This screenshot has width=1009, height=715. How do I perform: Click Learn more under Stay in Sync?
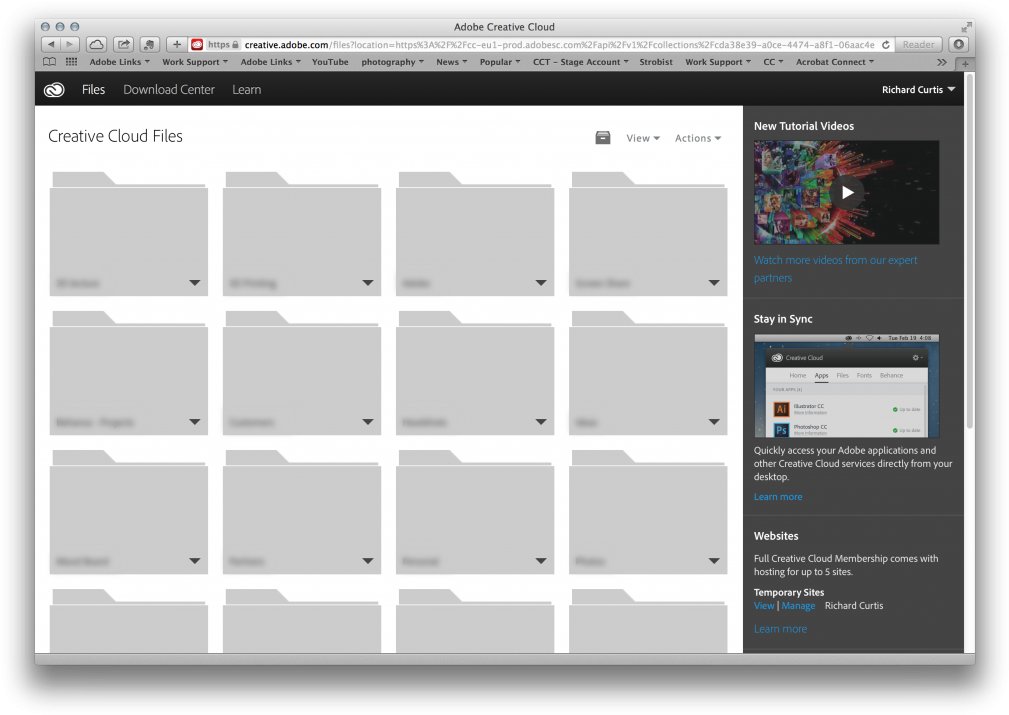tap(778, 497)
